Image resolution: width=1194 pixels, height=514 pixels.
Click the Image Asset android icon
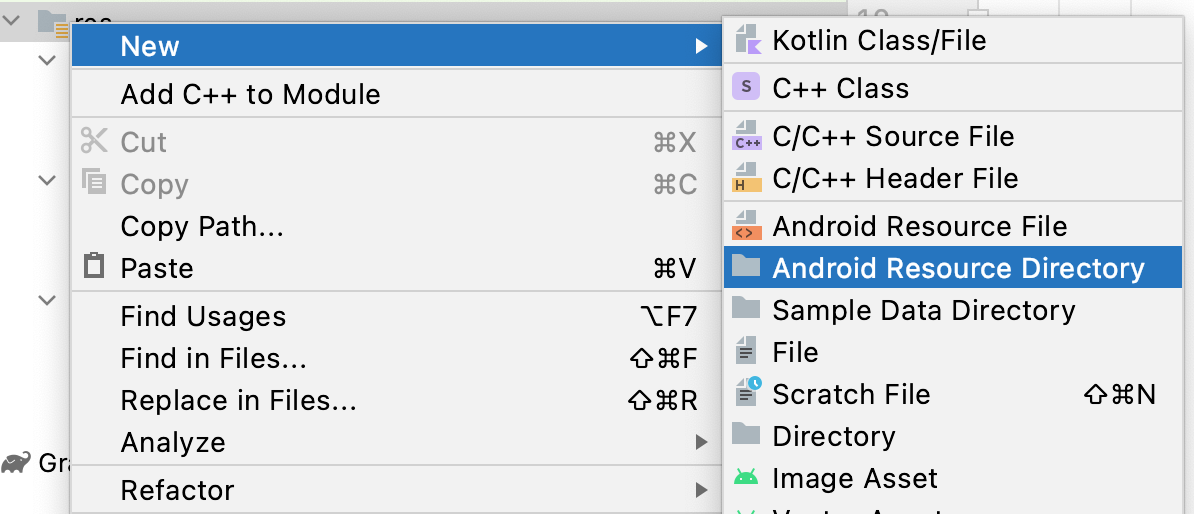747,479
